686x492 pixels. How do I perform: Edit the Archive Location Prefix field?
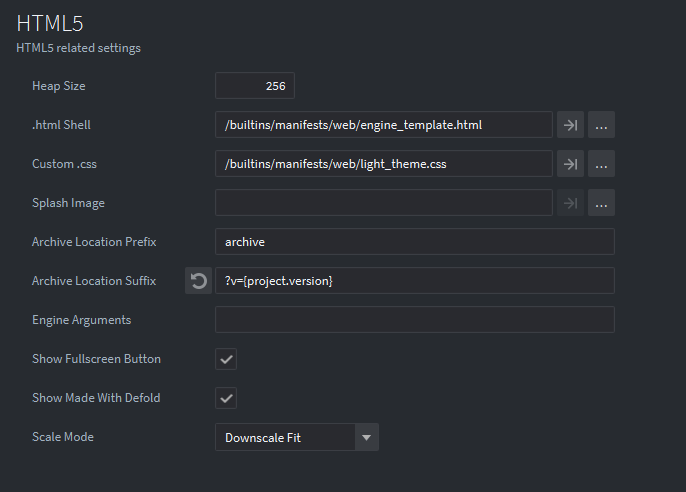[415, 242]
